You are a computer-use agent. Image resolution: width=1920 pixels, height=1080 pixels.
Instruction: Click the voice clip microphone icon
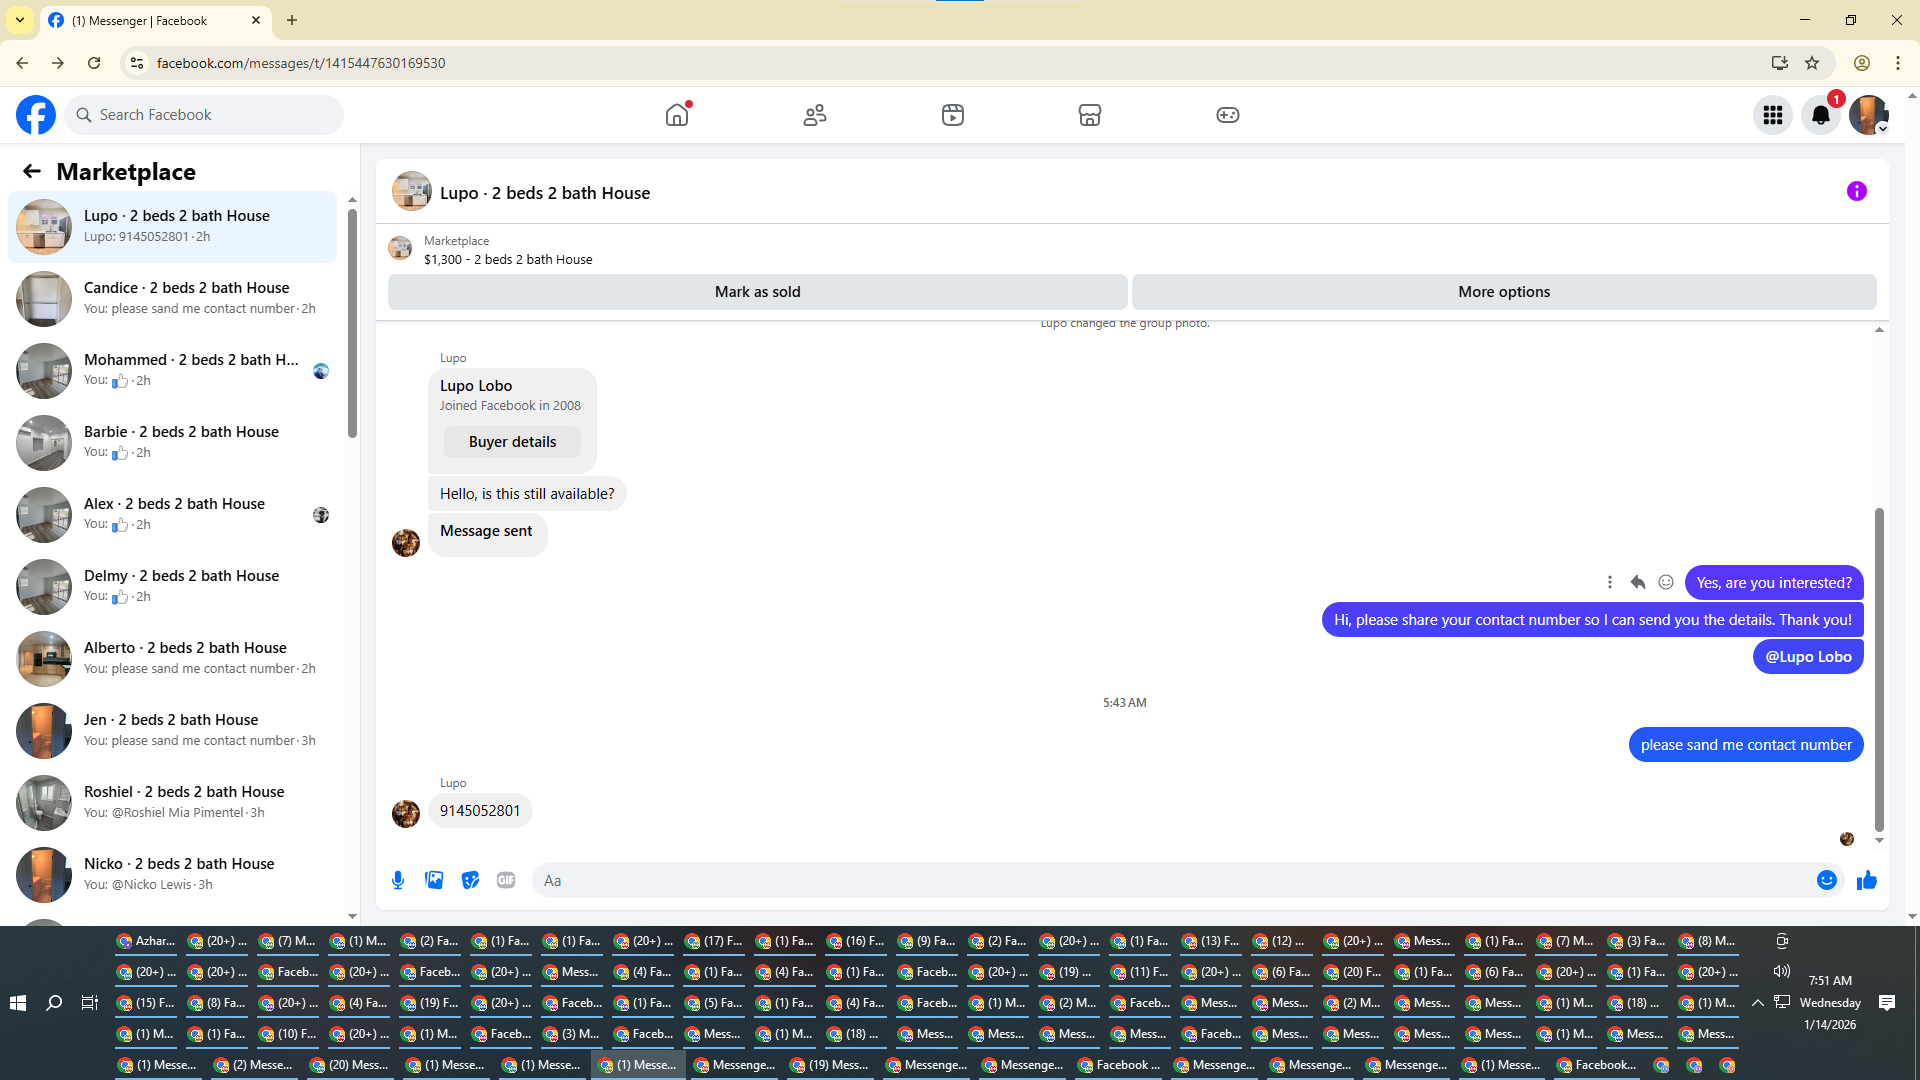click(x=398, y=880)
